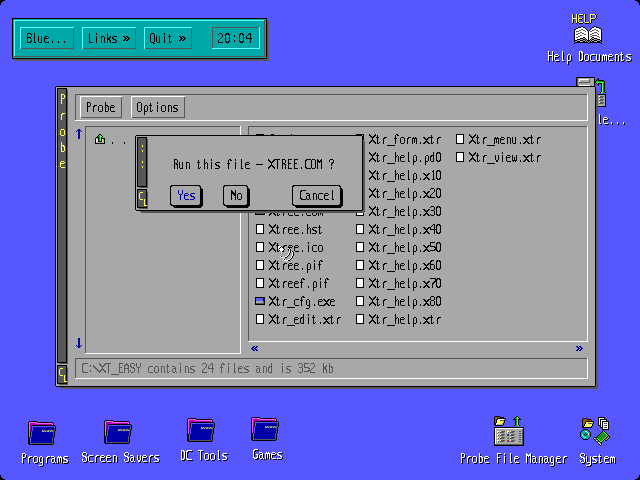This screenshot has width=640, height=480.
Task: Open the Blue... menu button
Action: point(47,38)
